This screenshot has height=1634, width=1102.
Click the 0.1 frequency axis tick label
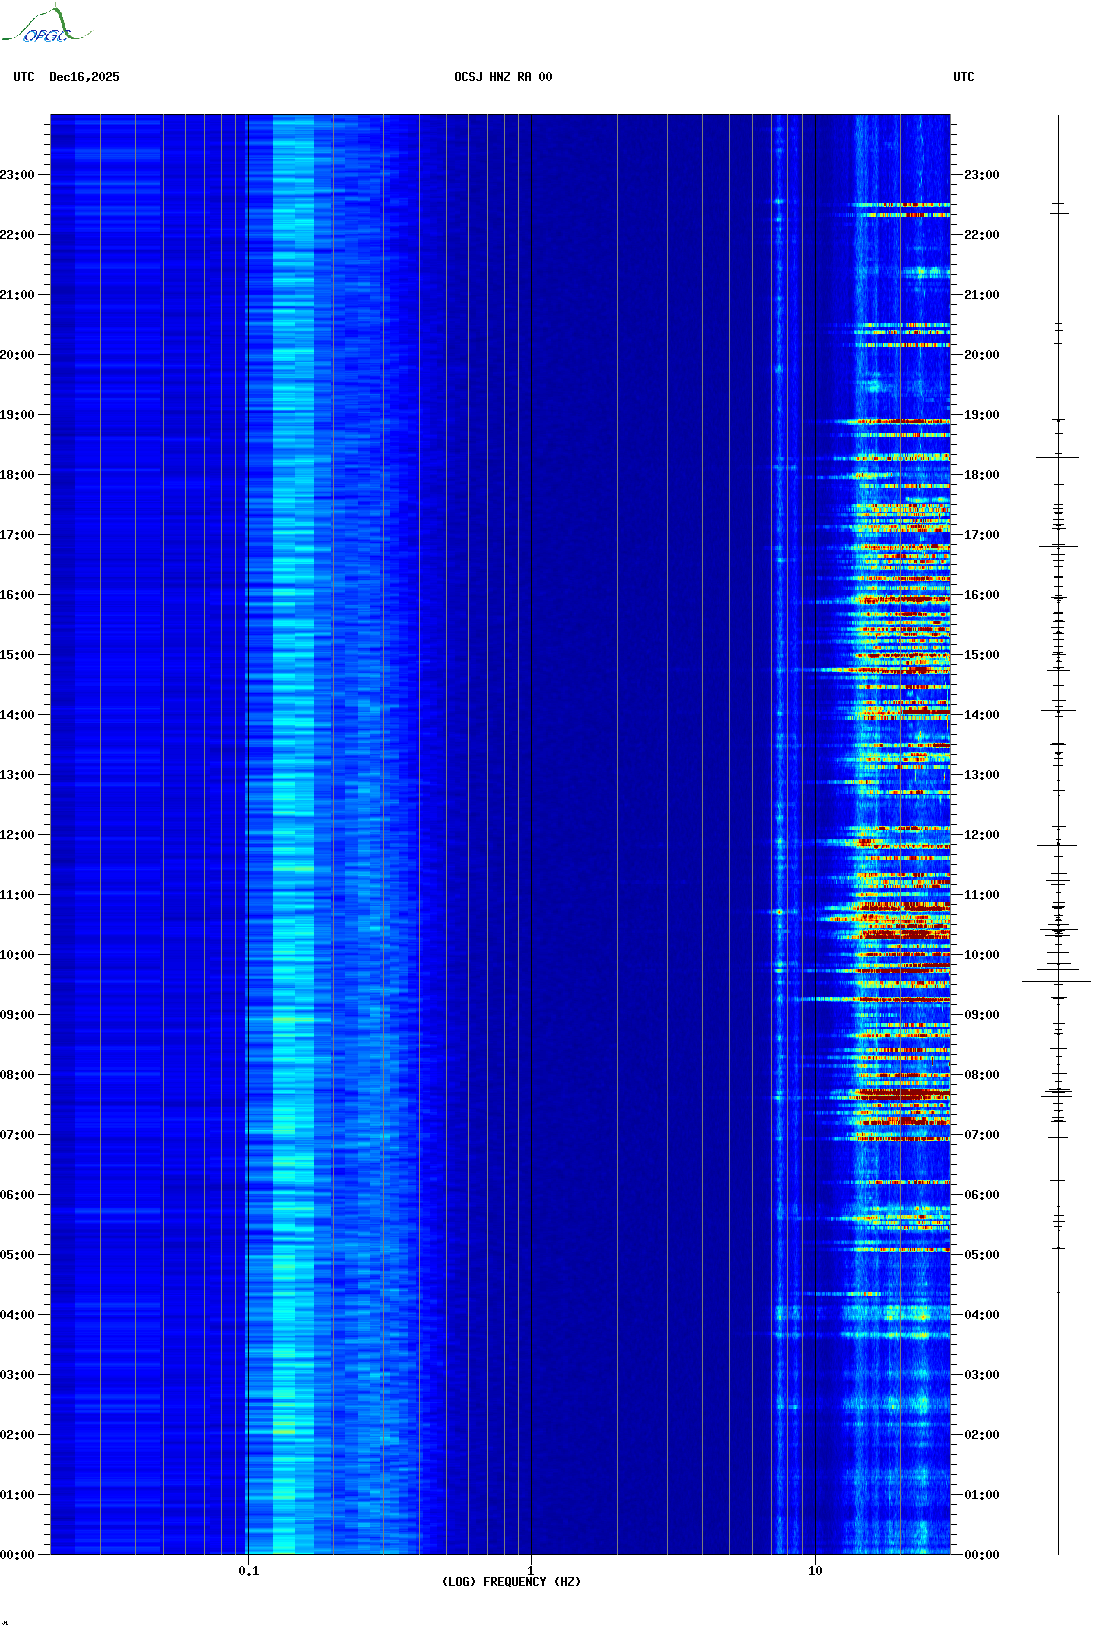[248, 1570]
